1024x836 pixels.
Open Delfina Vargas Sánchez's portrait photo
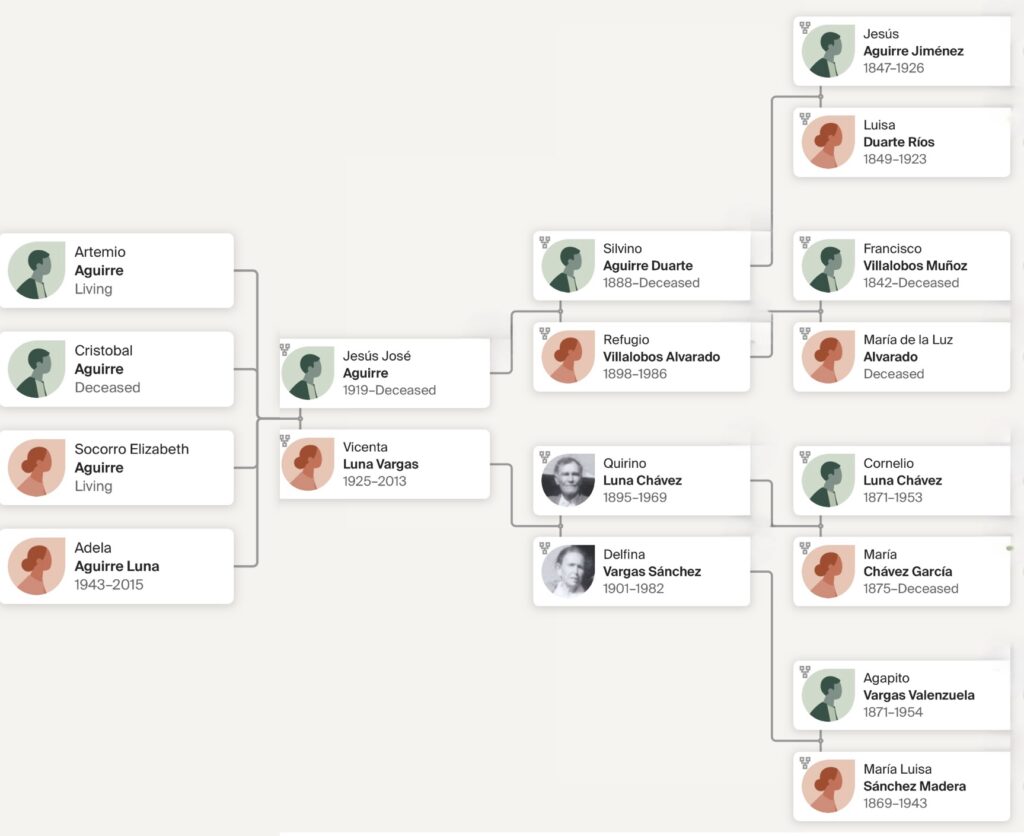tap(568, 572)
